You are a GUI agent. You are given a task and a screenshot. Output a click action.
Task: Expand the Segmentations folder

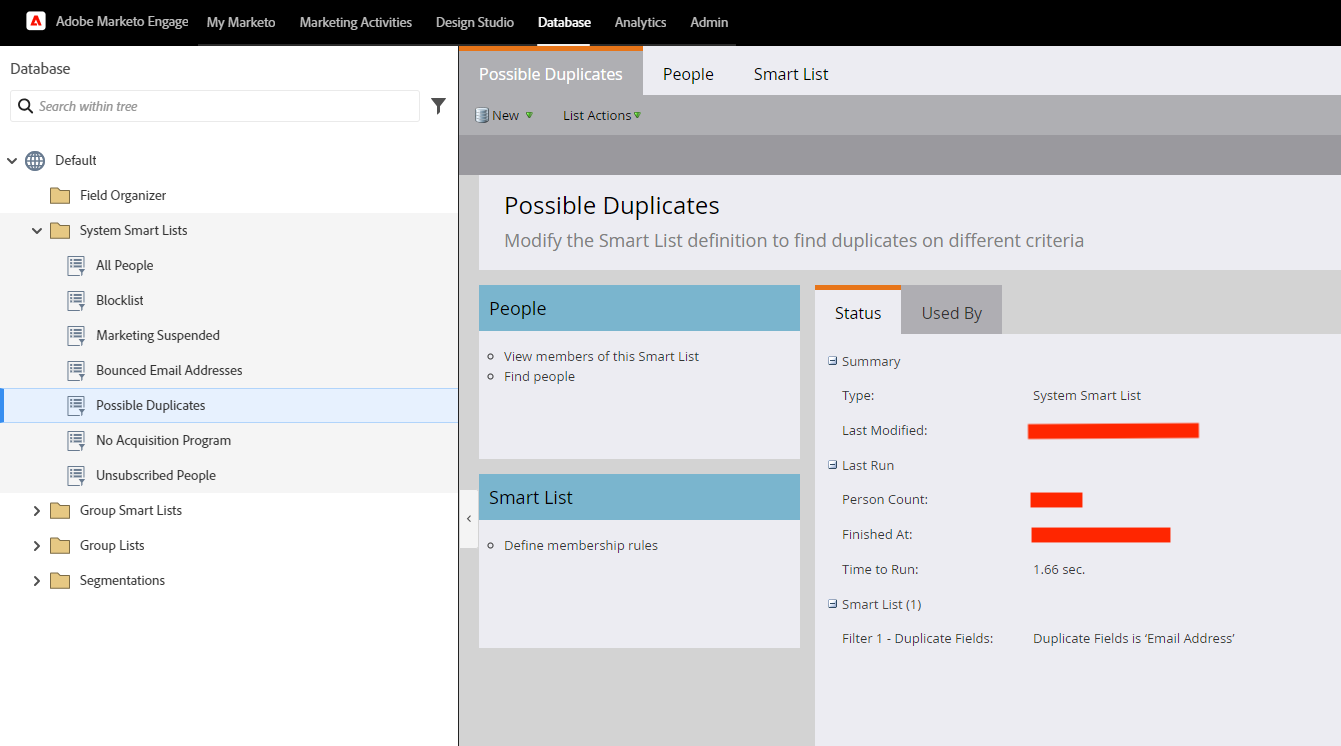(37, 580)
